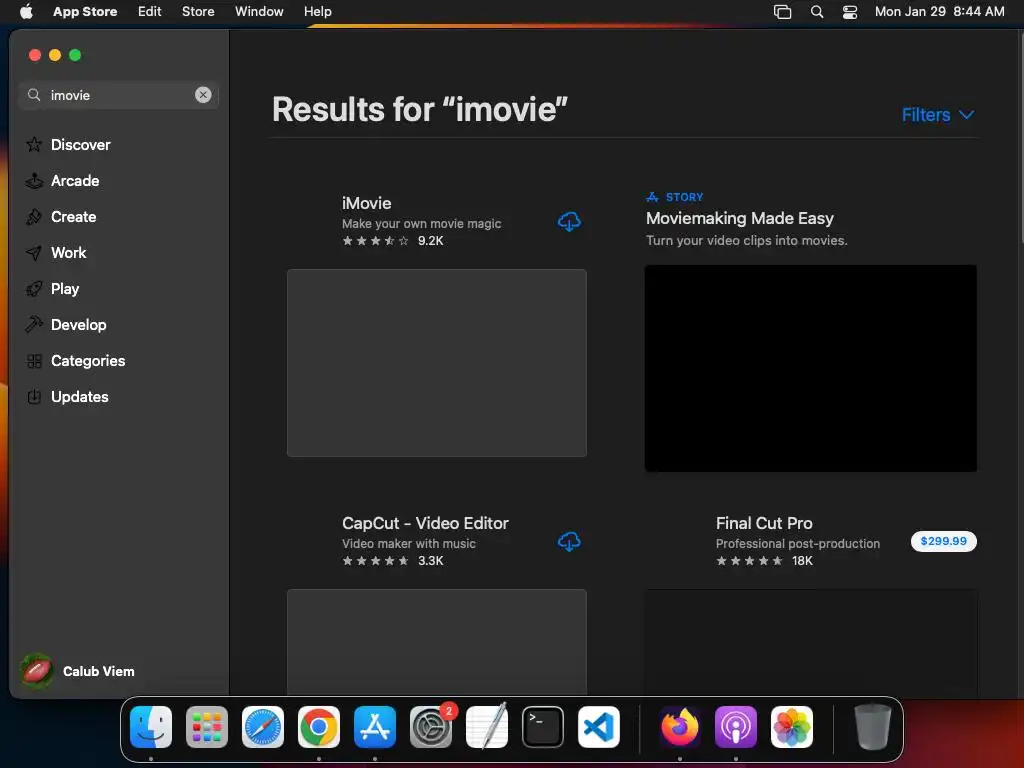This screenshot has width=1024, height=768.
Task: Click the STORY label icon
Action: pos(652,197)
